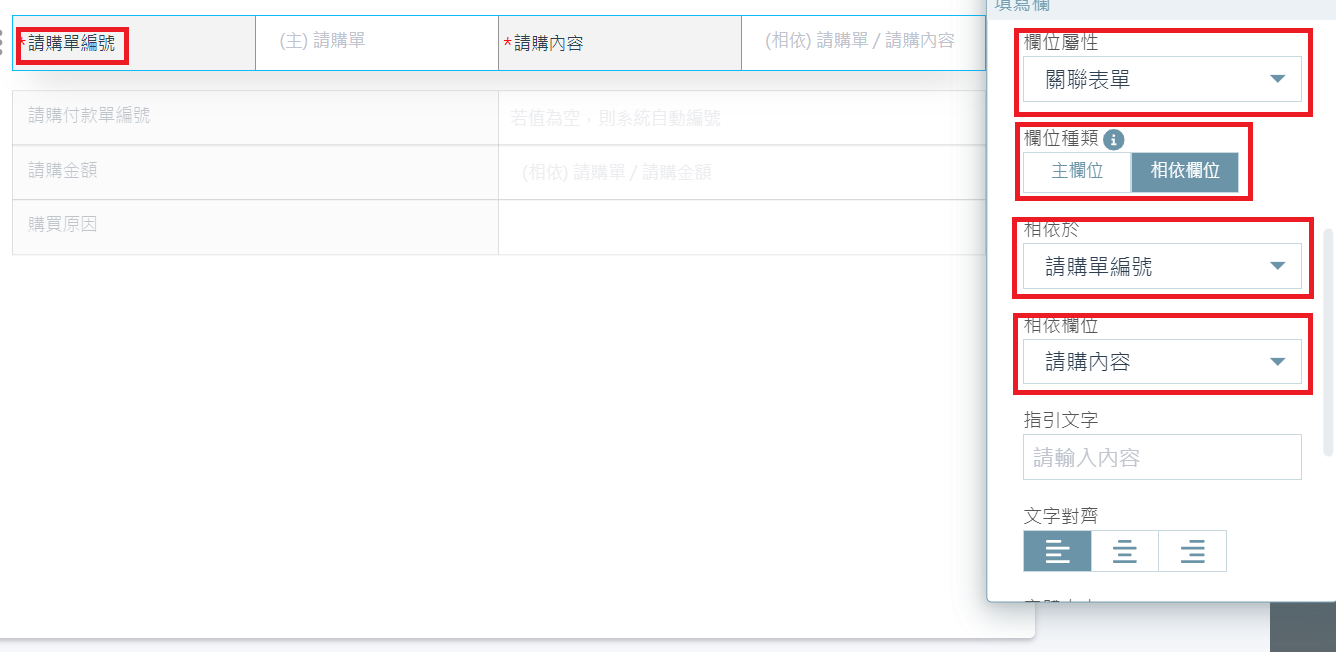
Task: Click the info icon beside 欄位種類
Action: (x=1113, y=140)
